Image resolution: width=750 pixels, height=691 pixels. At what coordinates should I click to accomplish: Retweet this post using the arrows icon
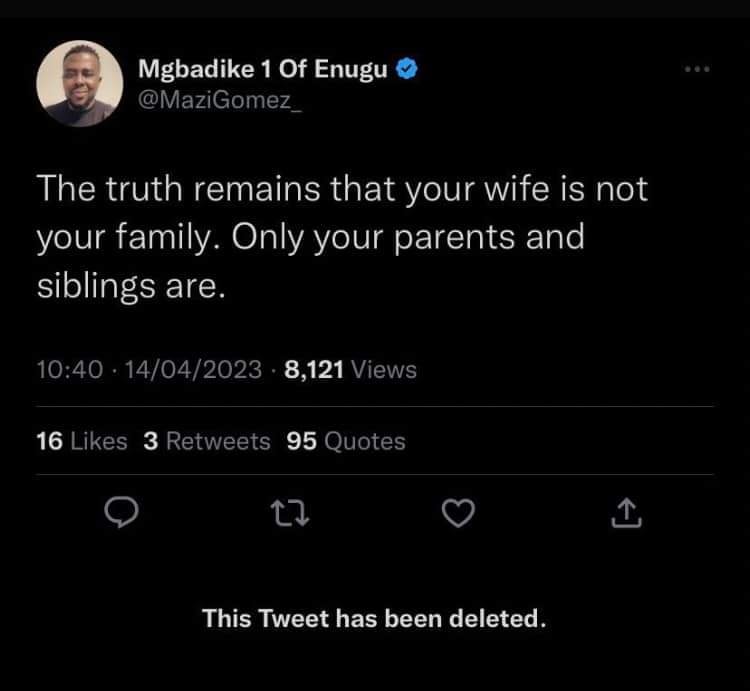coord(288,513)
